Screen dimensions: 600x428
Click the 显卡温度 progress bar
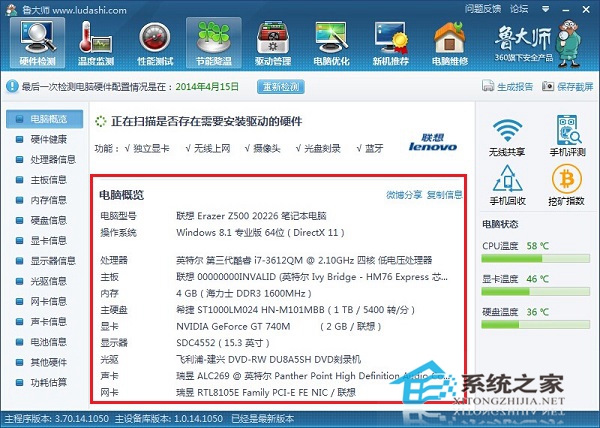coord(535,292)
